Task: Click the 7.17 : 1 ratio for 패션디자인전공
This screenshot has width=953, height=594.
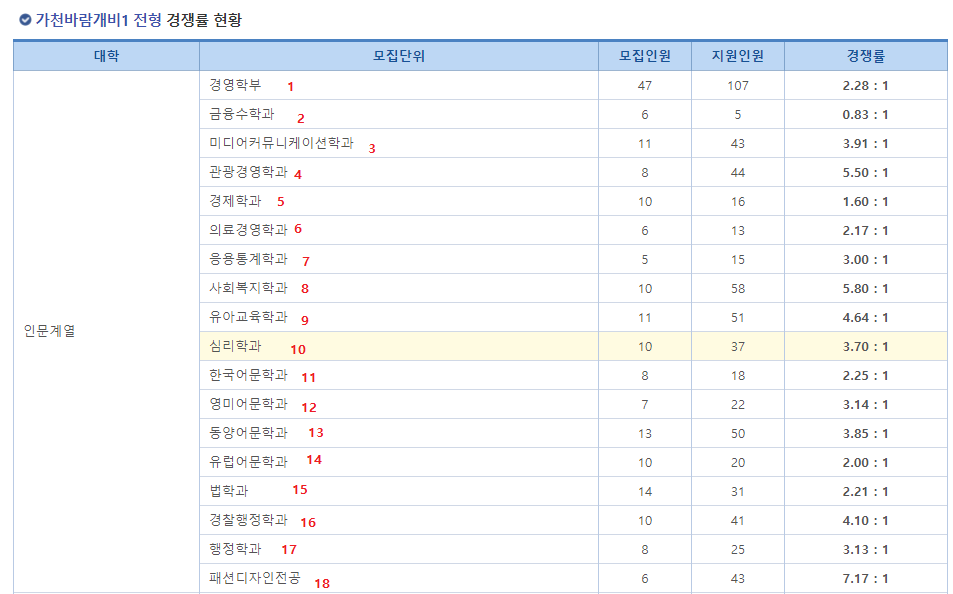Action: [x=865, y=579]
